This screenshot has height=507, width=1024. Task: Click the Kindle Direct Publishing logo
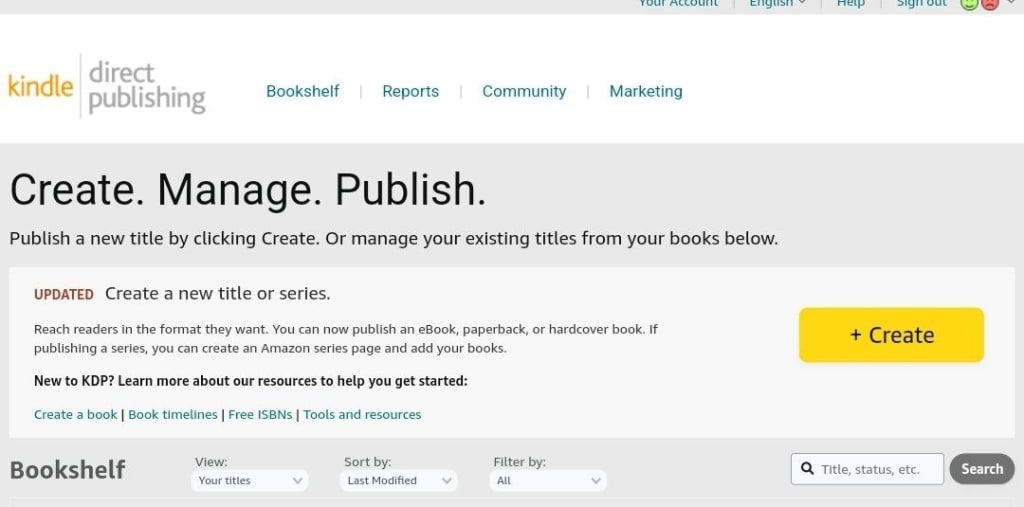pyautogui.click(x=106, y=87)
